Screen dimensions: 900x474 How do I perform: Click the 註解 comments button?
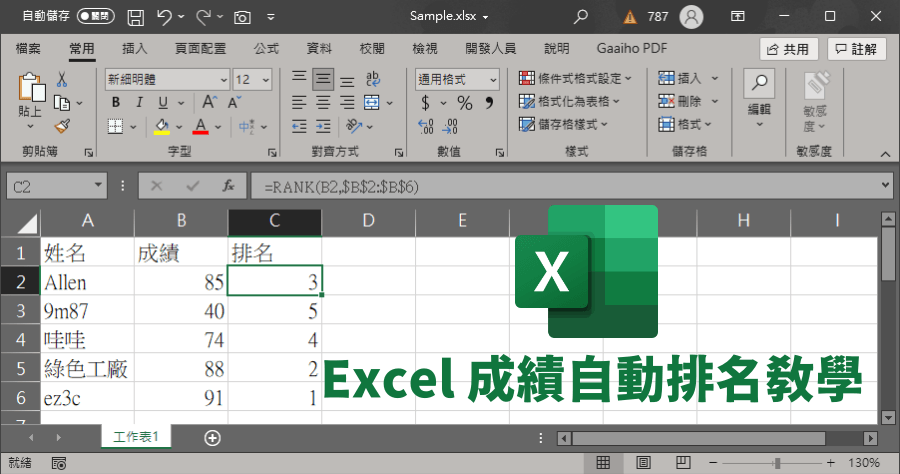[856, 49]
